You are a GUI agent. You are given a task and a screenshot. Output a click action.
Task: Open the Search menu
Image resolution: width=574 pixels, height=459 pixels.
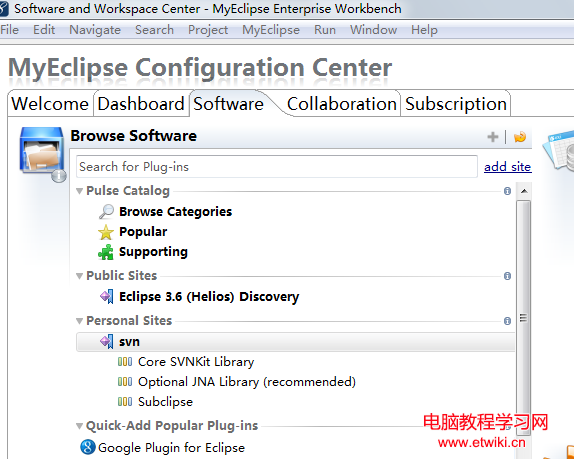(x=154, y=30)
